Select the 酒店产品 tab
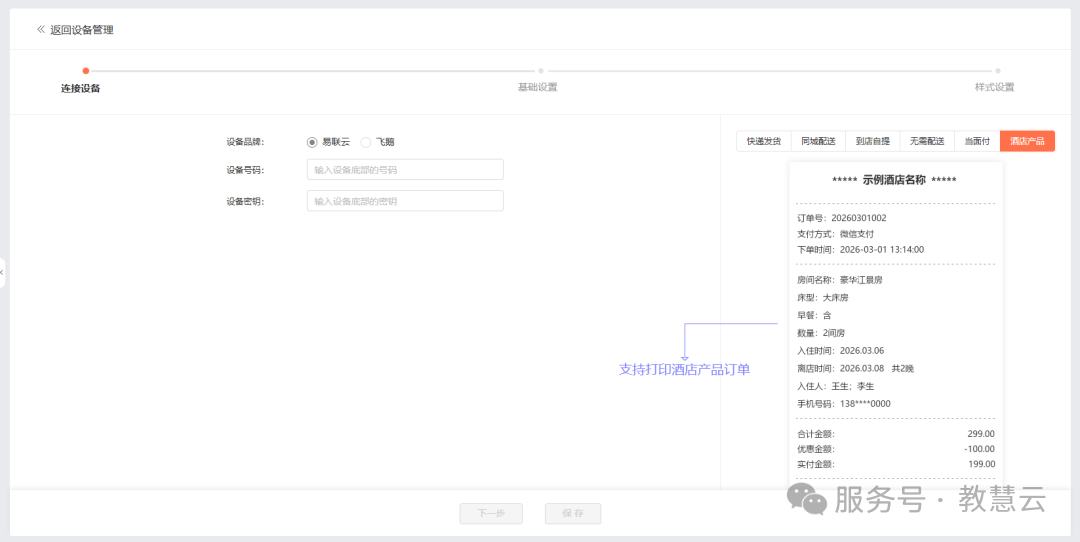Image resolution: width=1080 pixels, height=542 pixels. tap(1027, 141)
